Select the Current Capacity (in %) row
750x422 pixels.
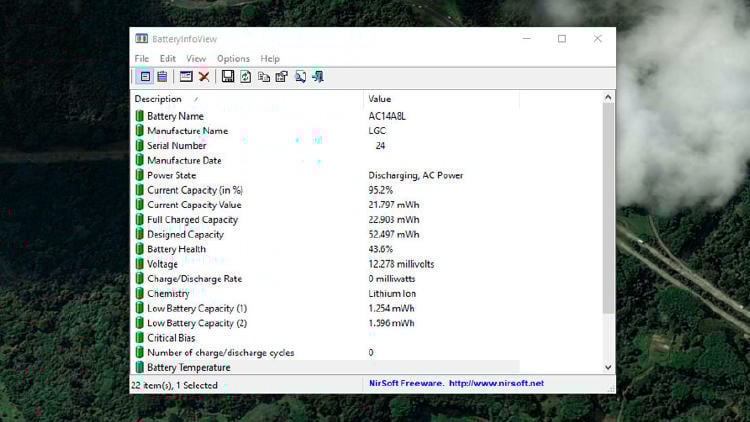pyautogui.click(x=325, y=190)
